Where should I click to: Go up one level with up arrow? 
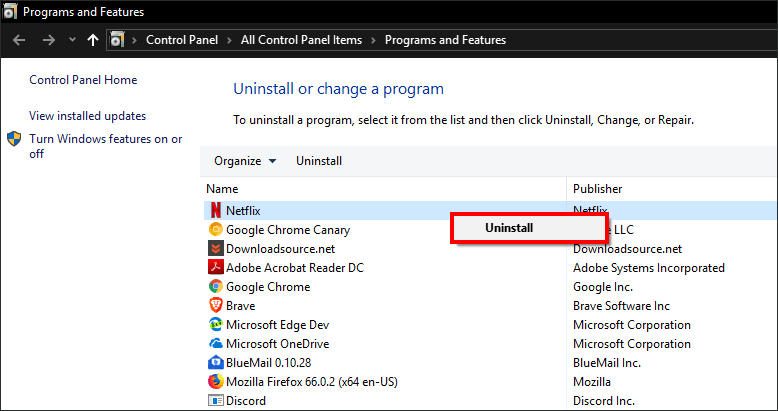93,40
